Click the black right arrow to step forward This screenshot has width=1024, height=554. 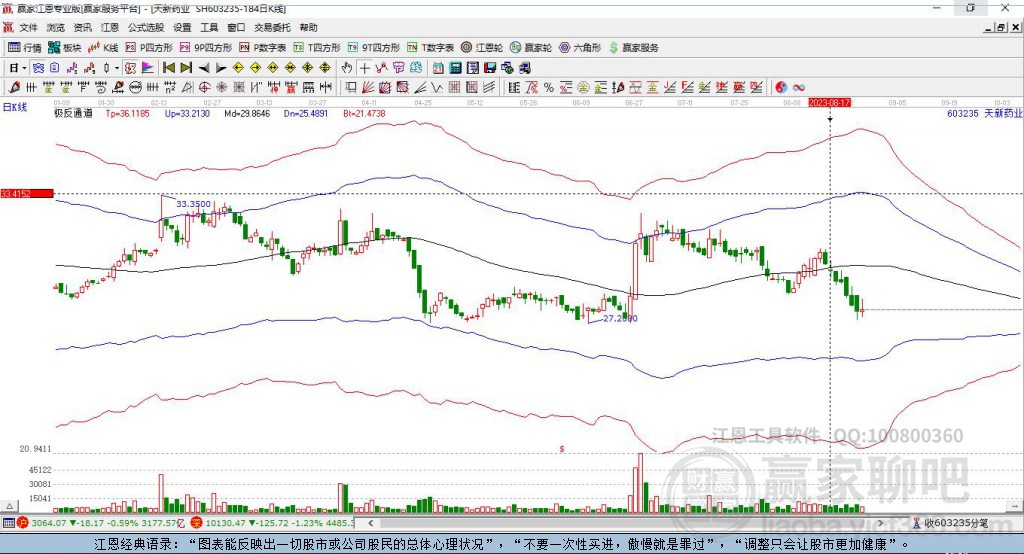pyautogui.click(x=221, y=68)
